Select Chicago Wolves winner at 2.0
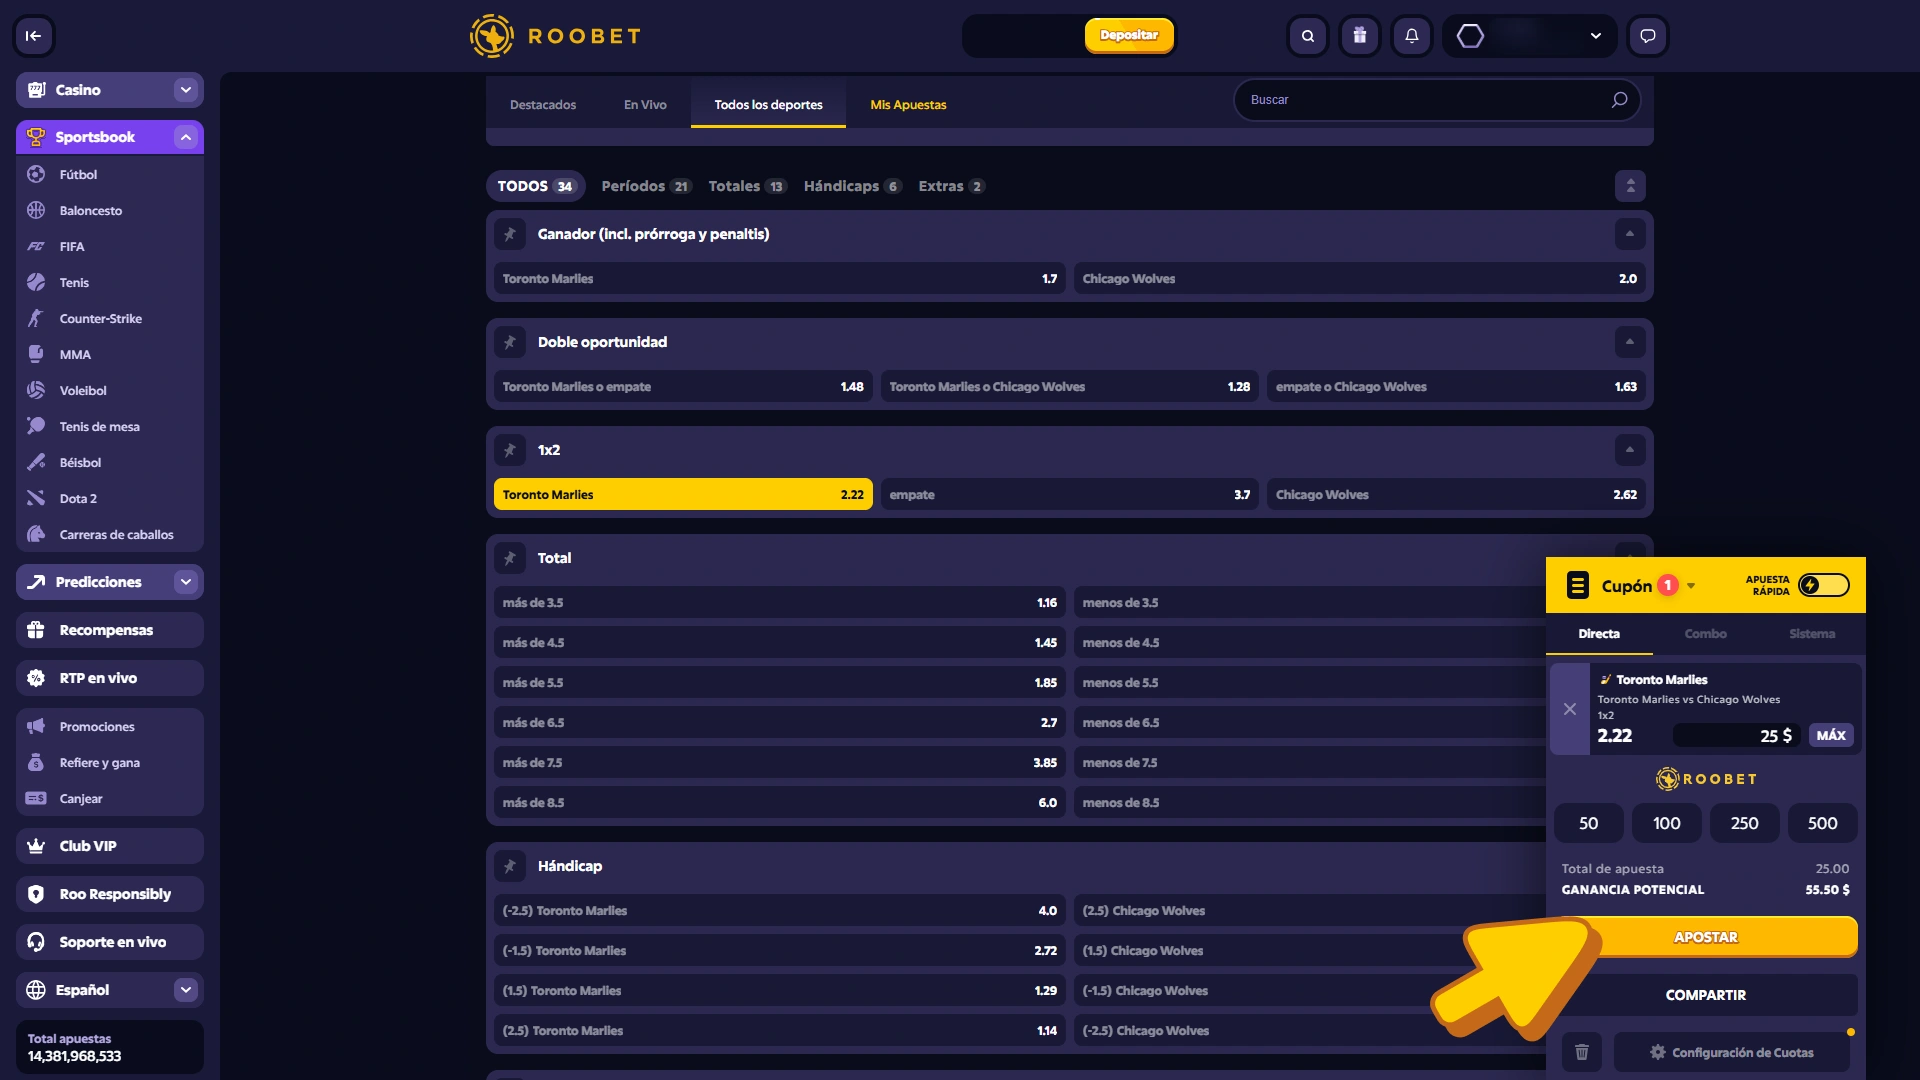This screenshot has height=1080, width=1920. click(x=1360, y=278)
